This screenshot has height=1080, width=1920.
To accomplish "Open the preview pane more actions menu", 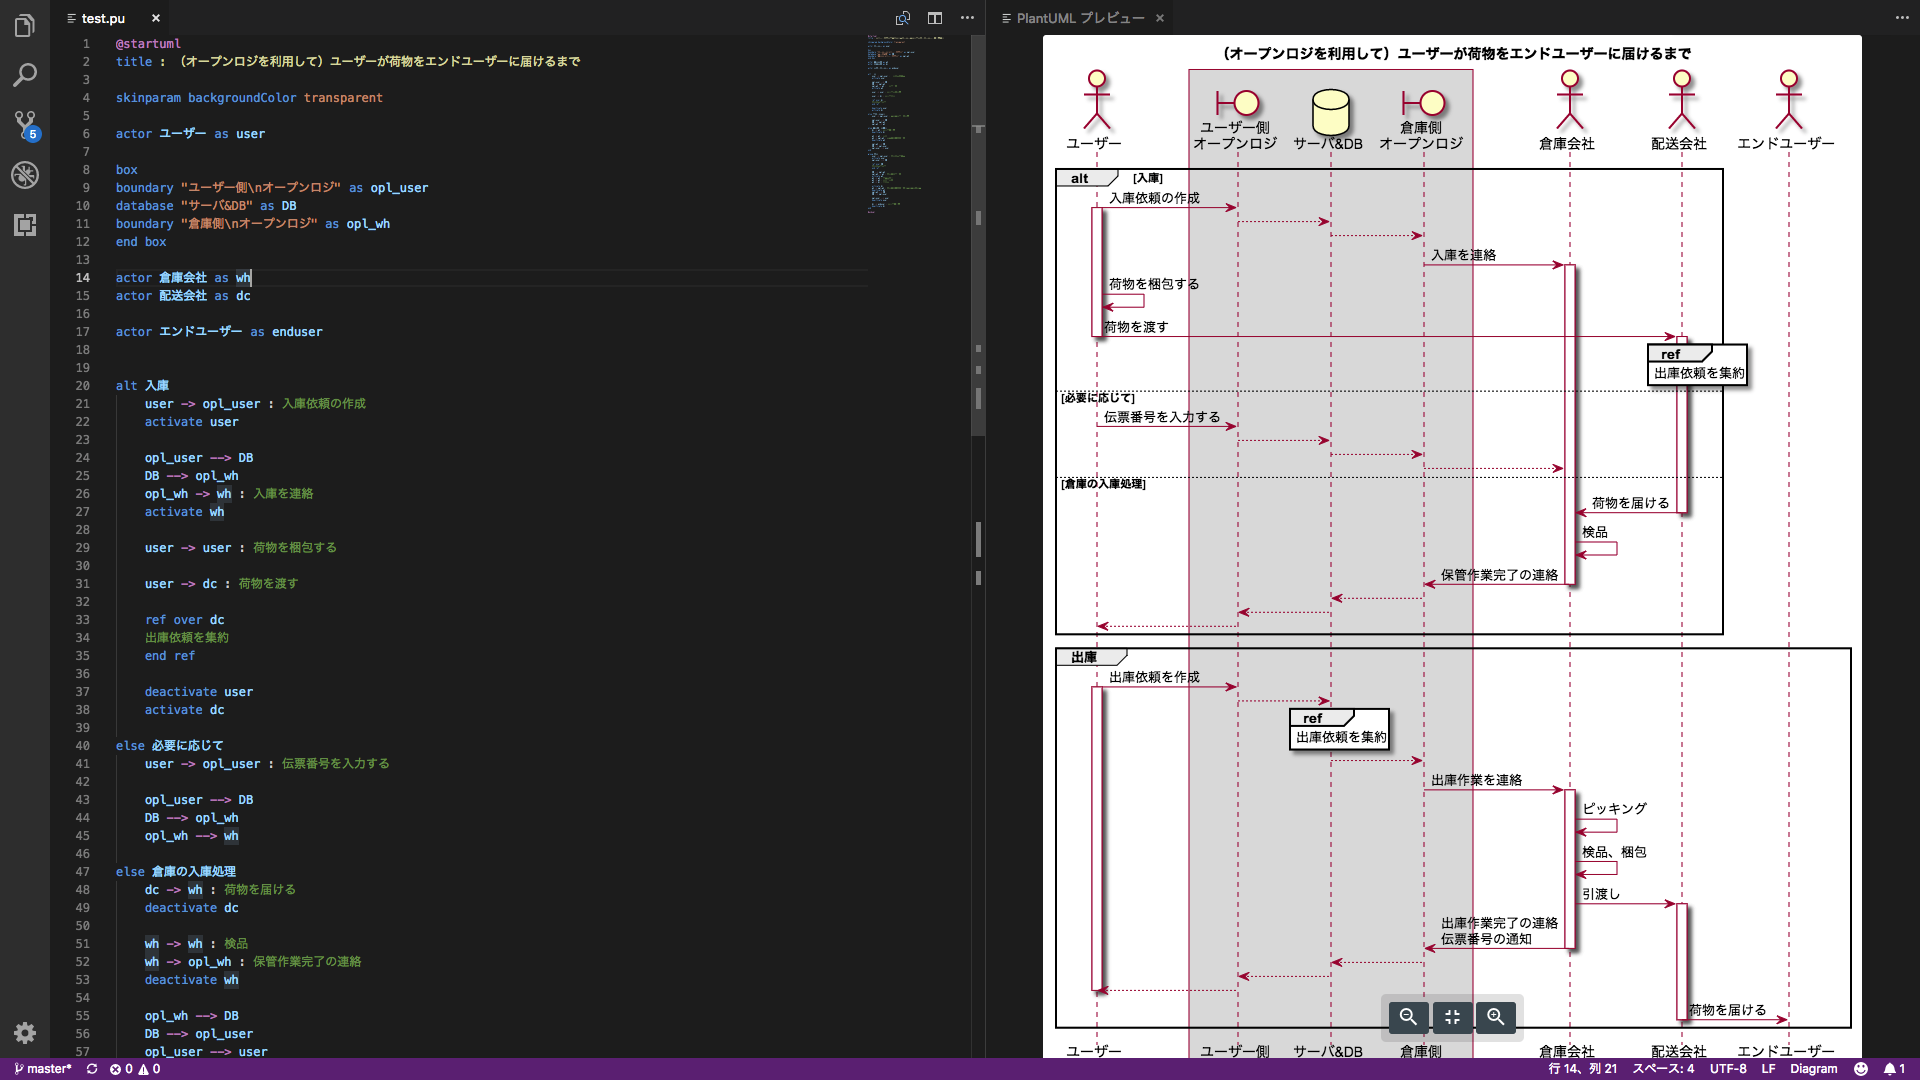I will coord(1902,18).
